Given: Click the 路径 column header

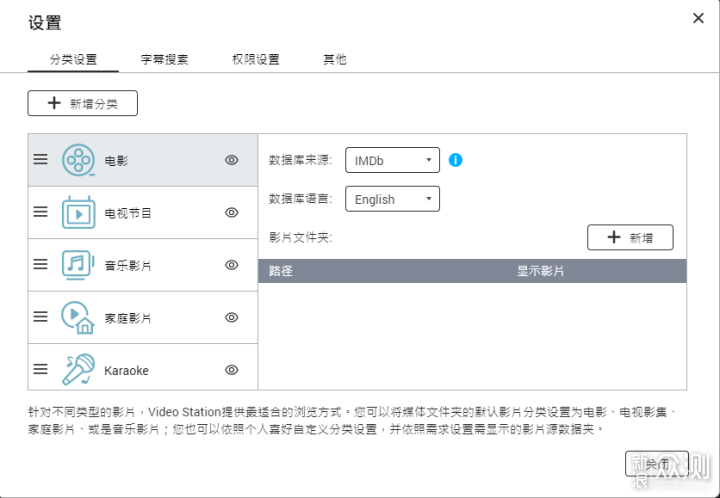Looking at the screenshot, I should pos(281,271).
